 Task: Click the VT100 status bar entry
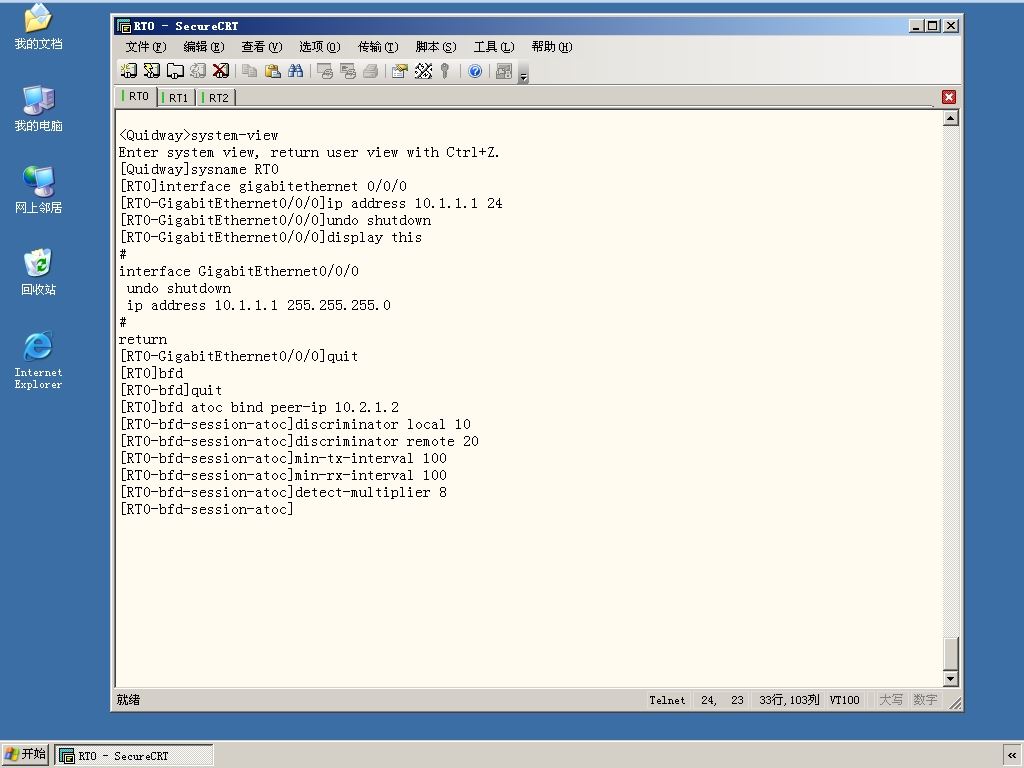pyautogui.click(x=844, y=700)
